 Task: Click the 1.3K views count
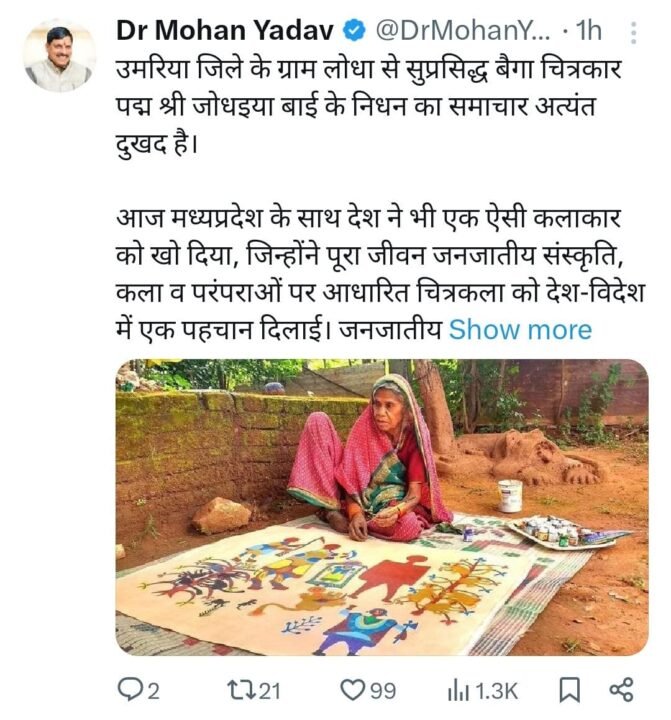click(x=497, y=691)
